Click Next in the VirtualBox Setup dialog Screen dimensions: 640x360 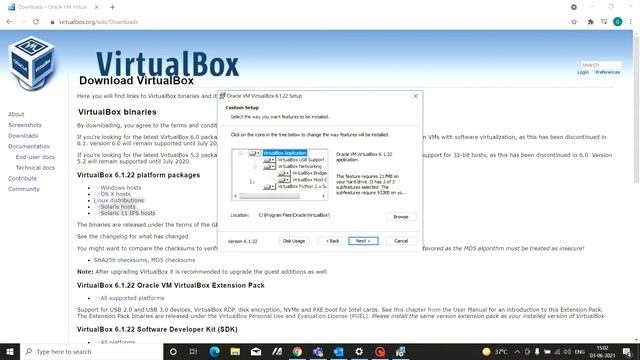tap(363, 241)
